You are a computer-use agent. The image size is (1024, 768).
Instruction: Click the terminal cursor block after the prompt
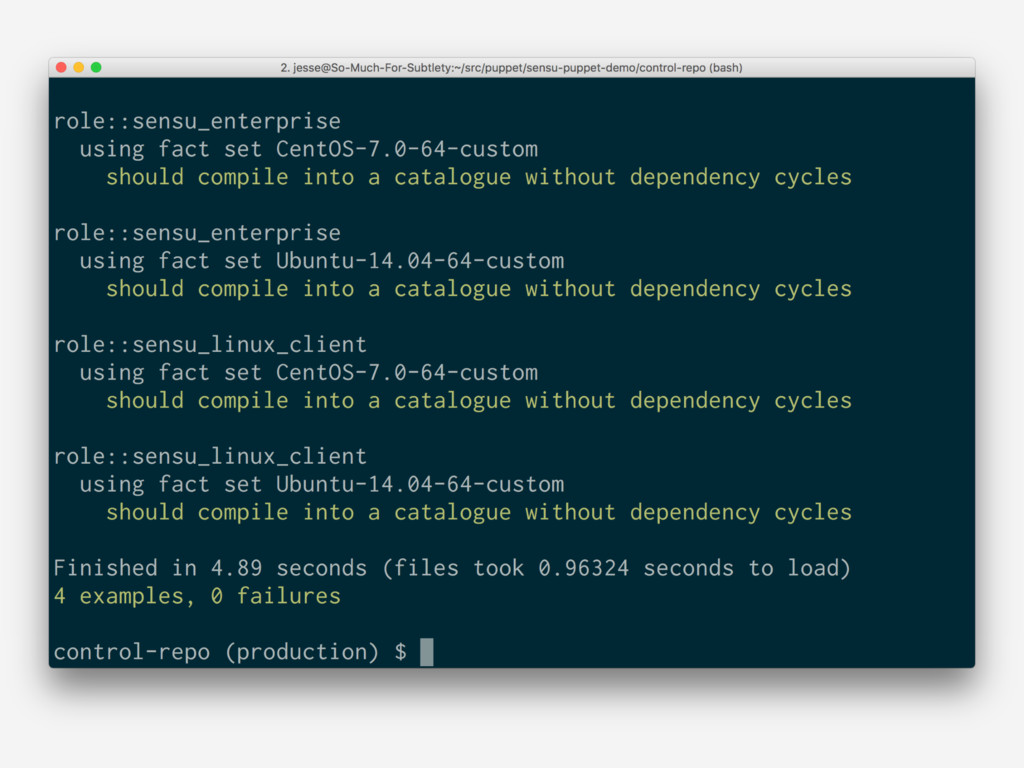point(426,652)
